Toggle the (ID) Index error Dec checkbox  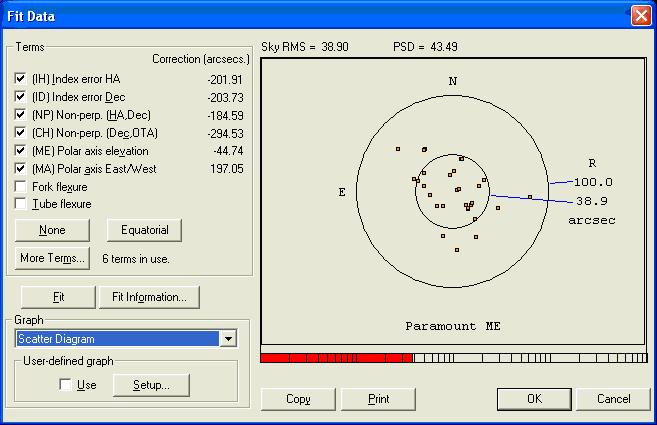pos(21,97)
